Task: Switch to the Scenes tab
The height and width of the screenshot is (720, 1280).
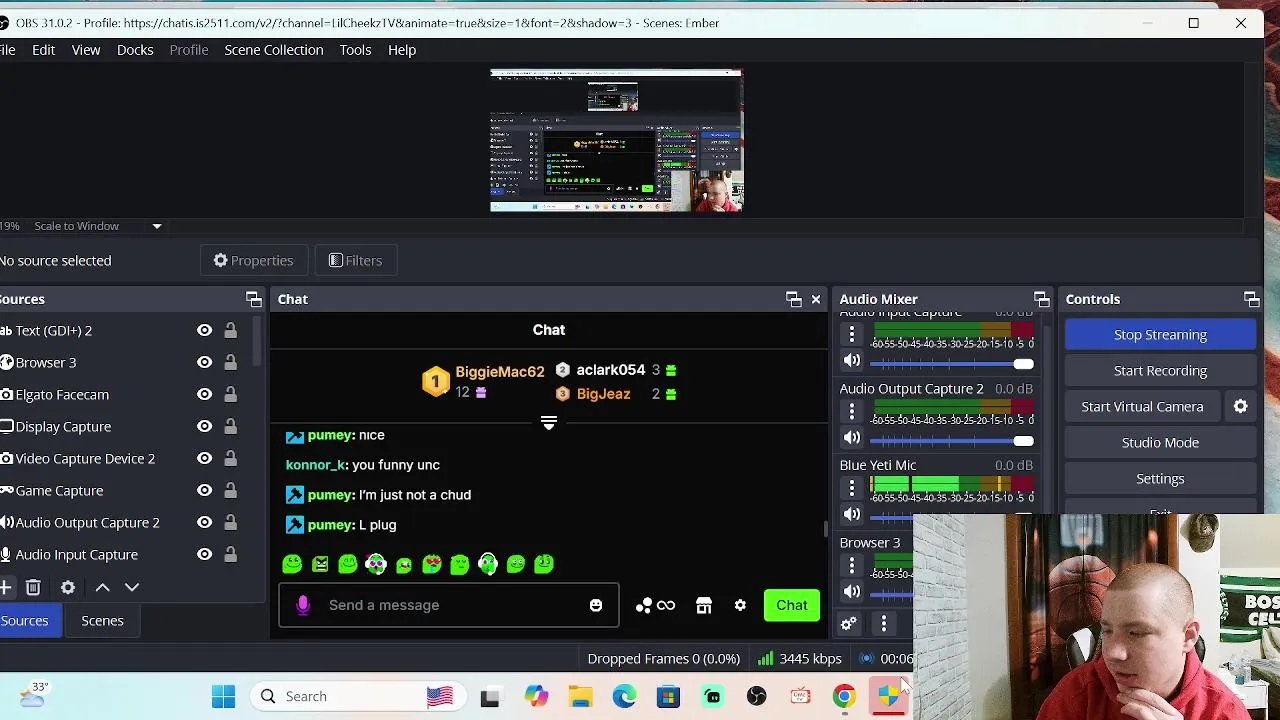Action: pyautogui.click(x=102, y=621)
